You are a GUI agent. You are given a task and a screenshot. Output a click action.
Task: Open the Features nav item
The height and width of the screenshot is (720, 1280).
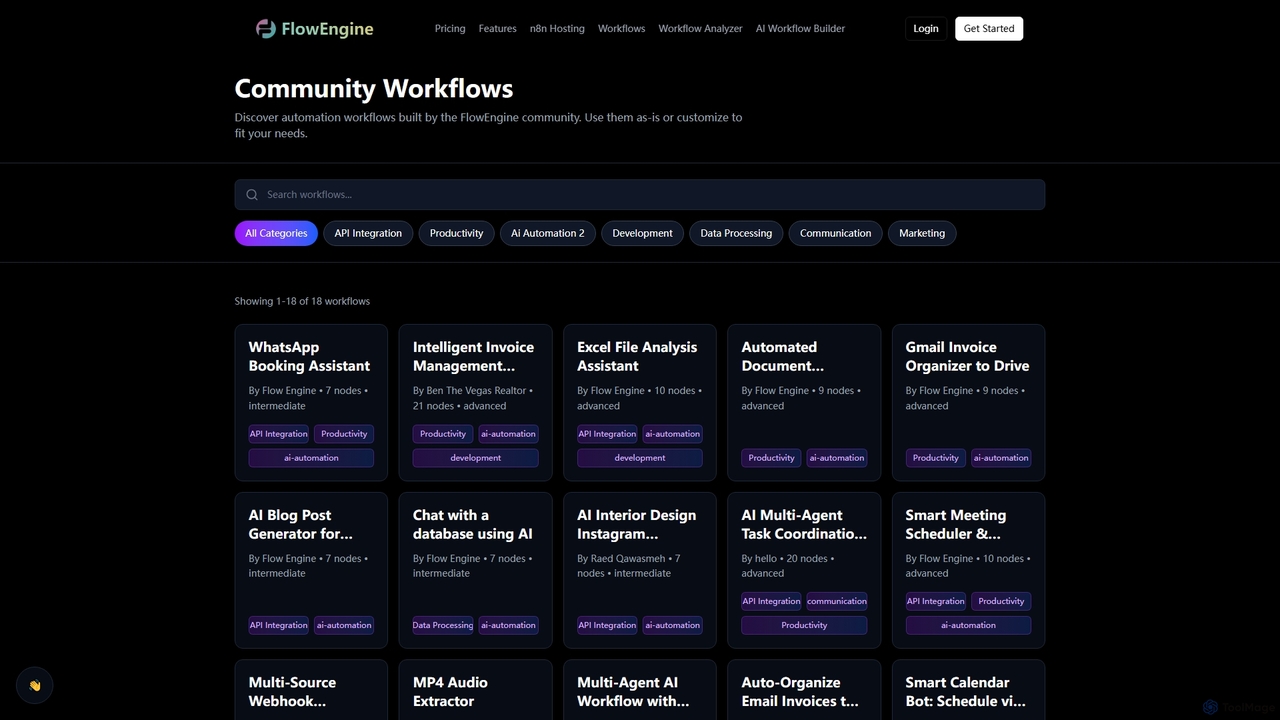(x=497, y=28)
